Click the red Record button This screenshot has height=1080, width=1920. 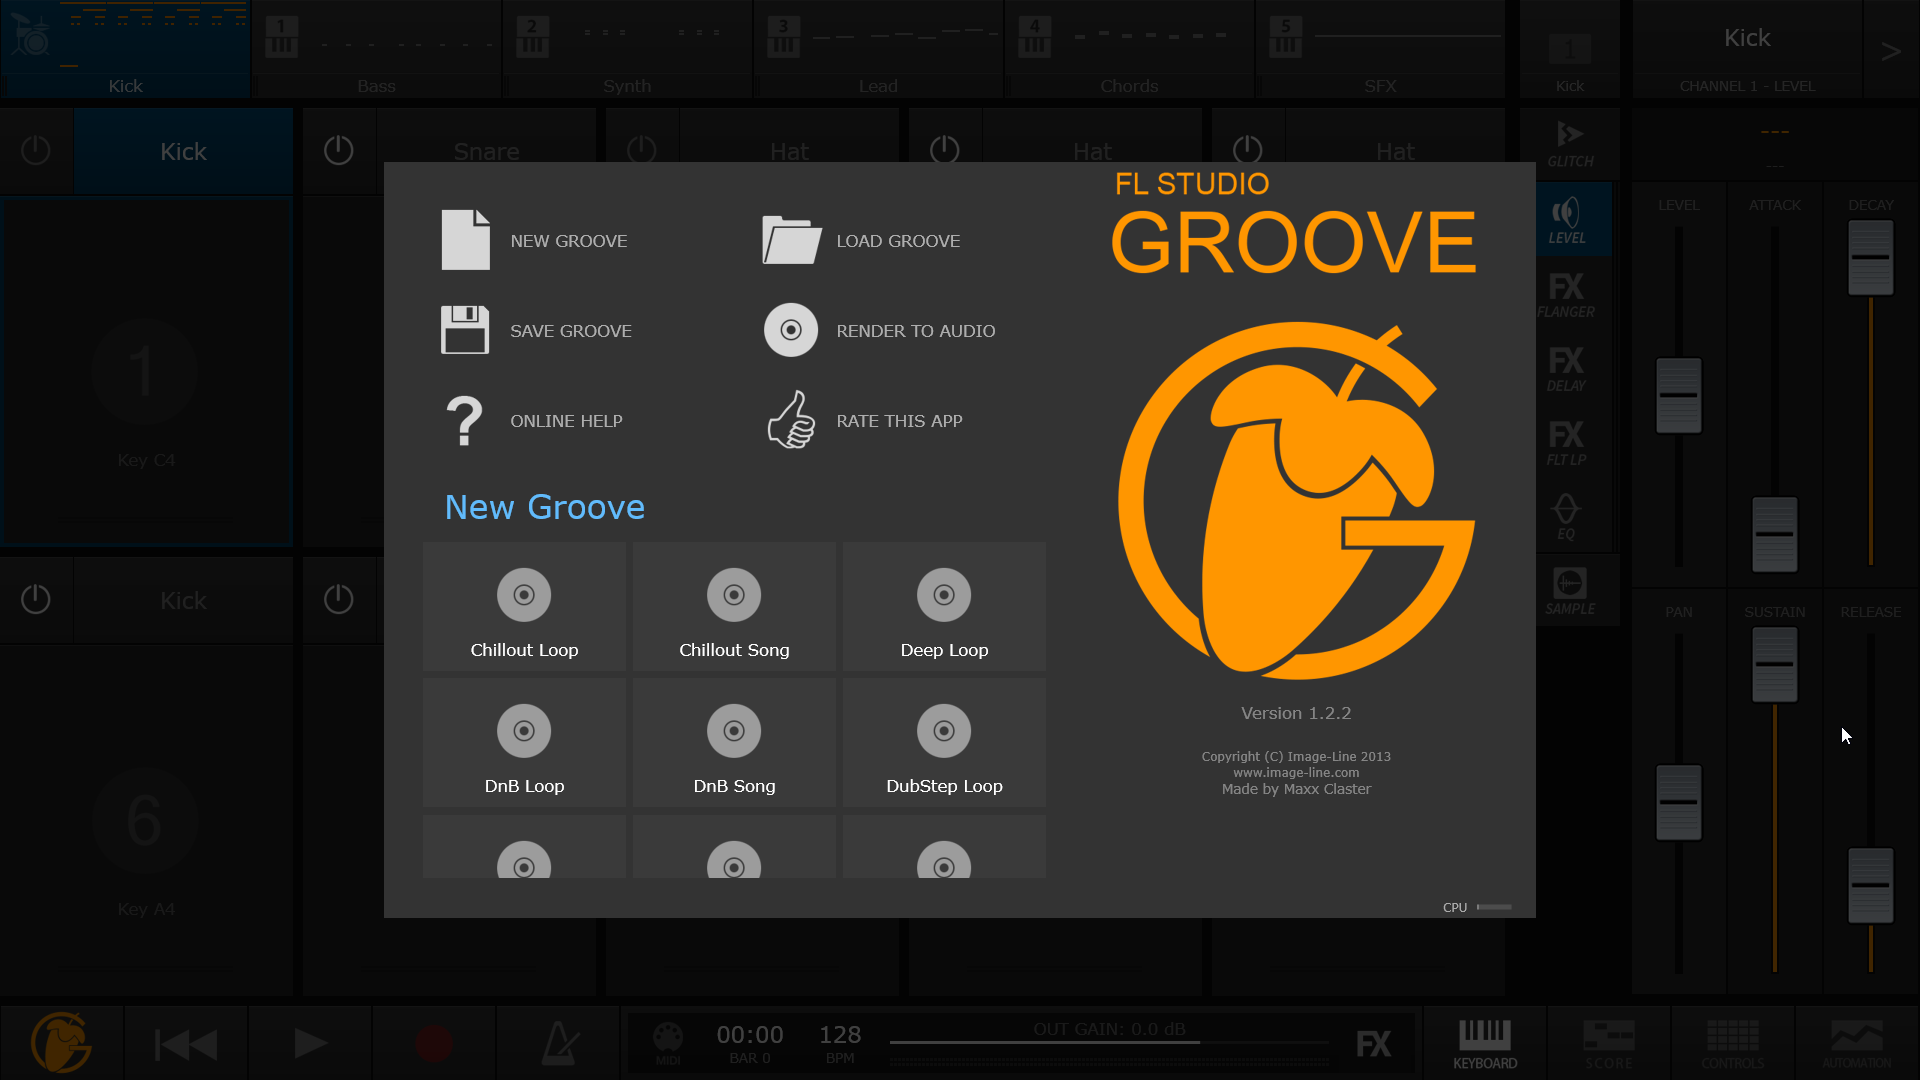click(434, 1044)
